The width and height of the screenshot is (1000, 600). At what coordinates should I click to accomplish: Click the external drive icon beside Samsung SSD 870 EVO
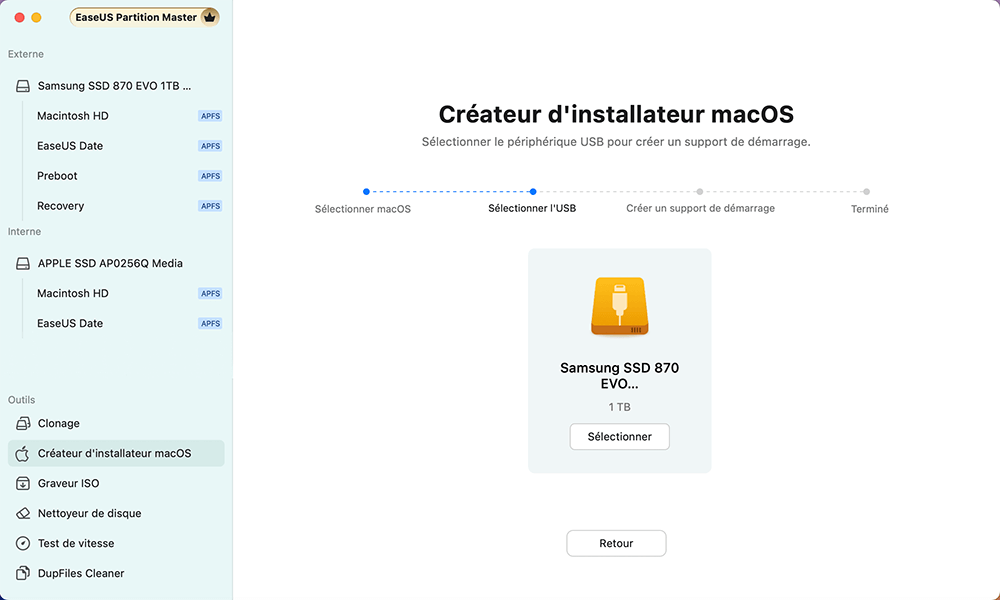21,85
